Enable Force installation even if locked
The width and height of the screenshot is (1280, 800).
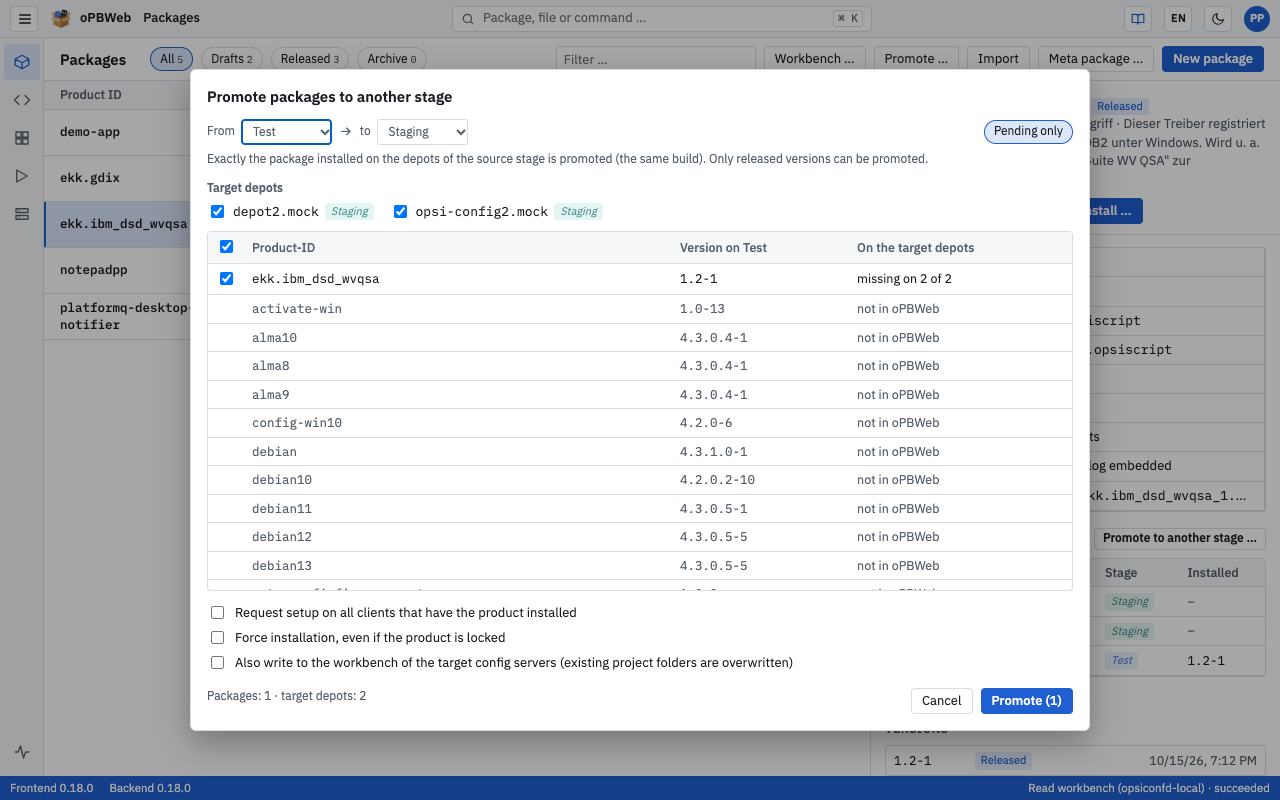point(217,637)
